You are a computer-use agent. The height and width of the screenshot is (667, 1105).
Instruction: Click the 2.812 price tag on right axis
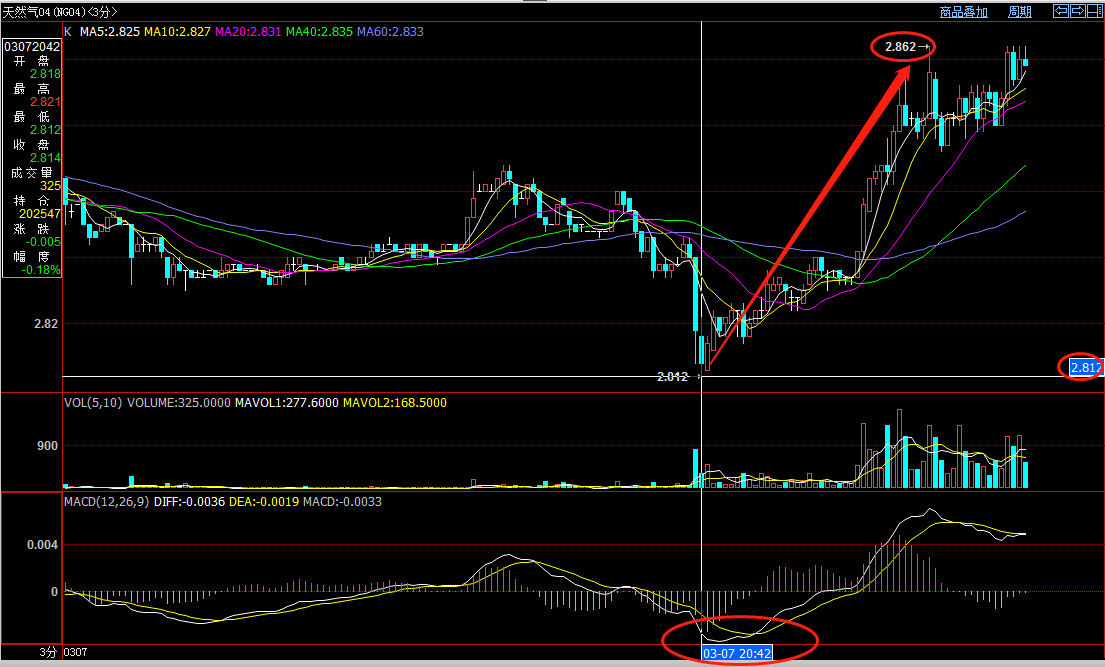pyautogui.click(x=1085, y=368)
